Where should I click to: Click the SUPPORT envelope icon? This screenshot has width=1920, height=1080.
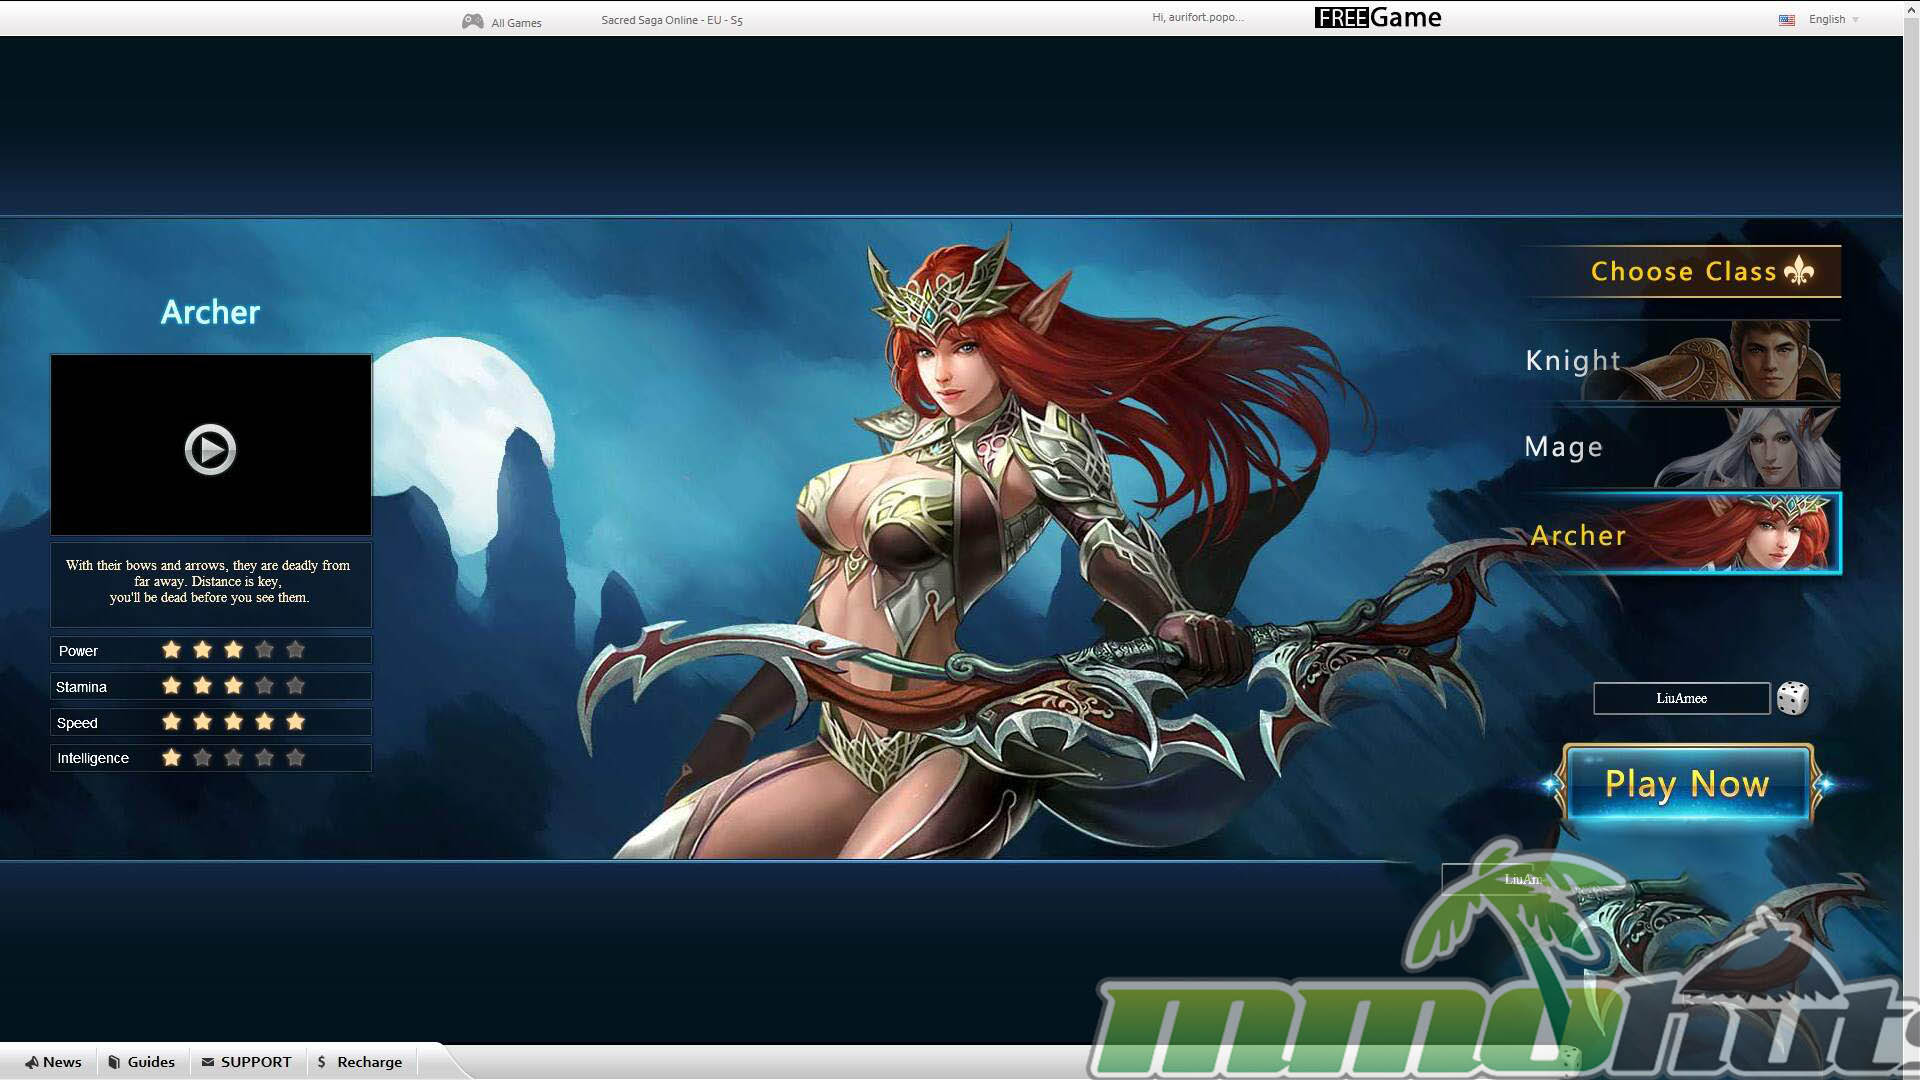(207, 1062)
